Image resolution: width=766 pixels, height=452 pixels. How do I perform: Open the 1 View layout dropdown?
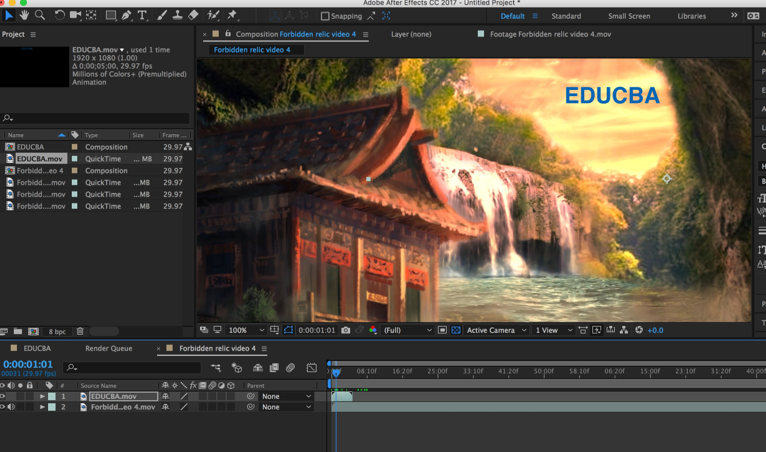click(x=553, y=330)
